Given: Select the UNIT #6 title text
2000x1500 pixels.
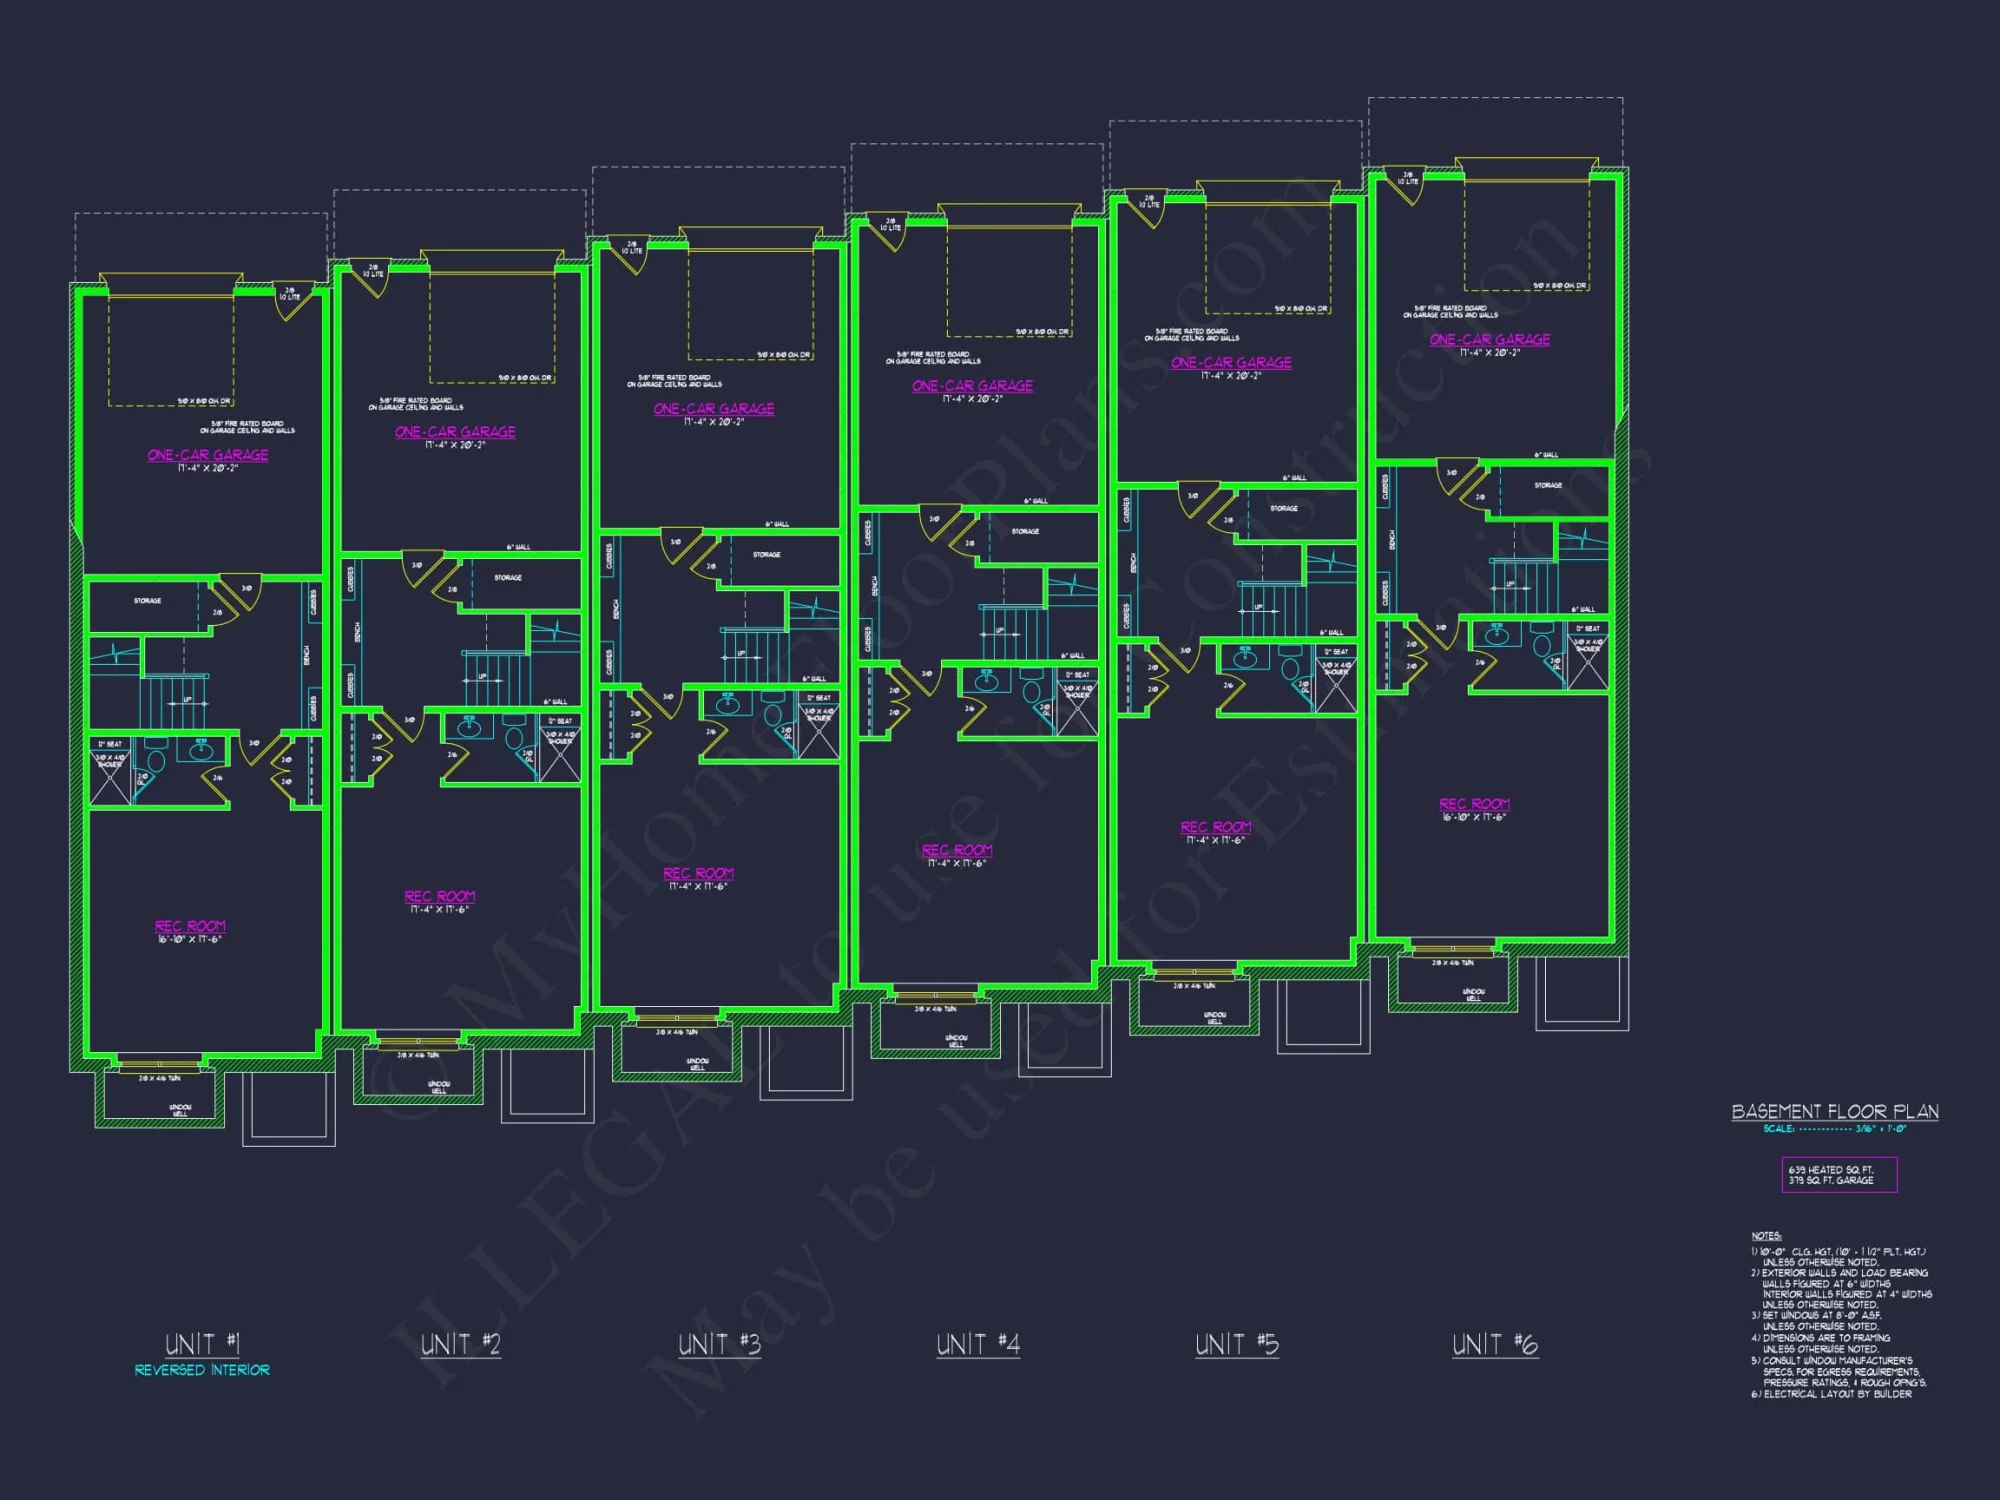Looking at the screenshot, I should click(1495, 1345).
